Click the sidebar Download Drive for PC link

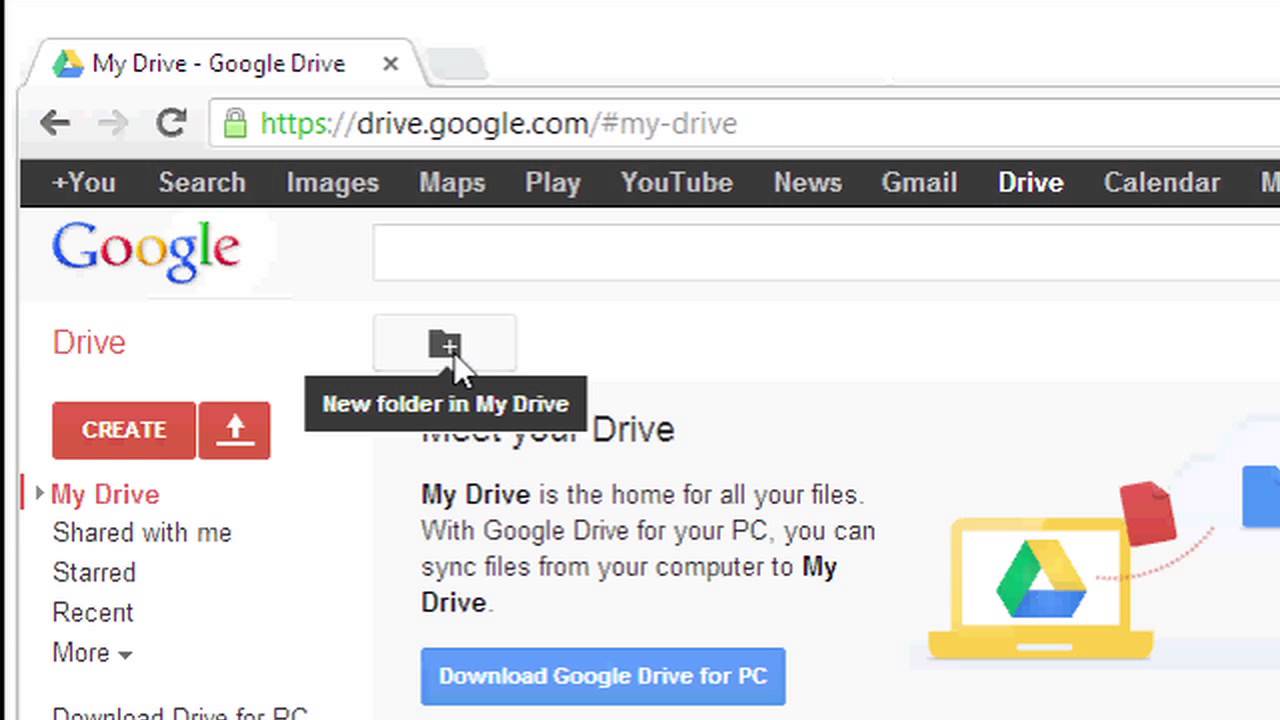point(180,712)
